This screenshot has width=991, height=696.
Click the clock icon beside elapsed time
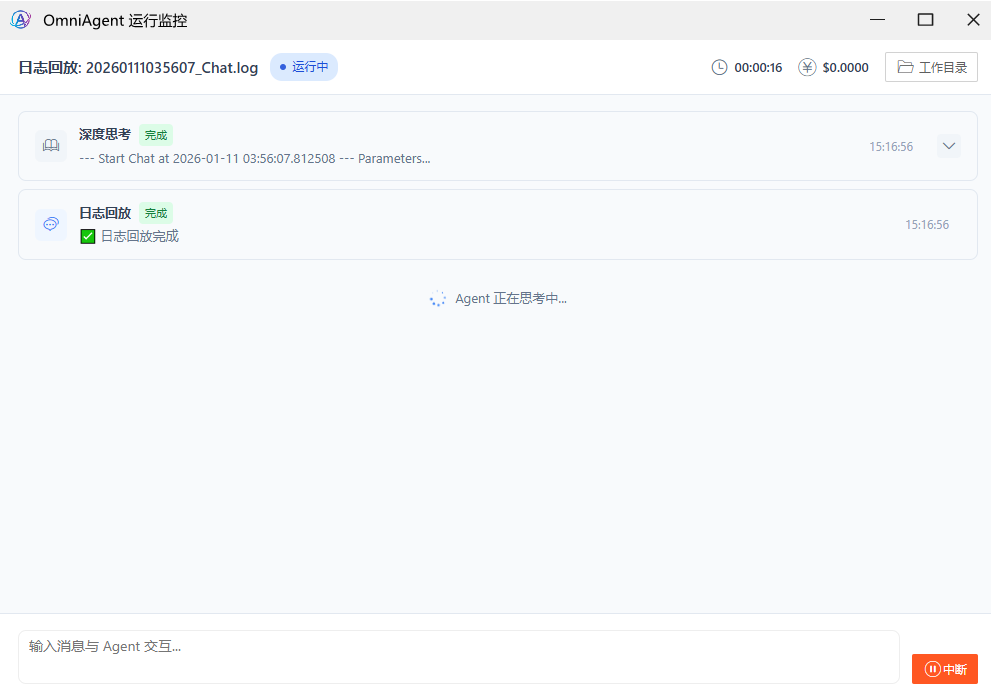click(x=719, y=68)
